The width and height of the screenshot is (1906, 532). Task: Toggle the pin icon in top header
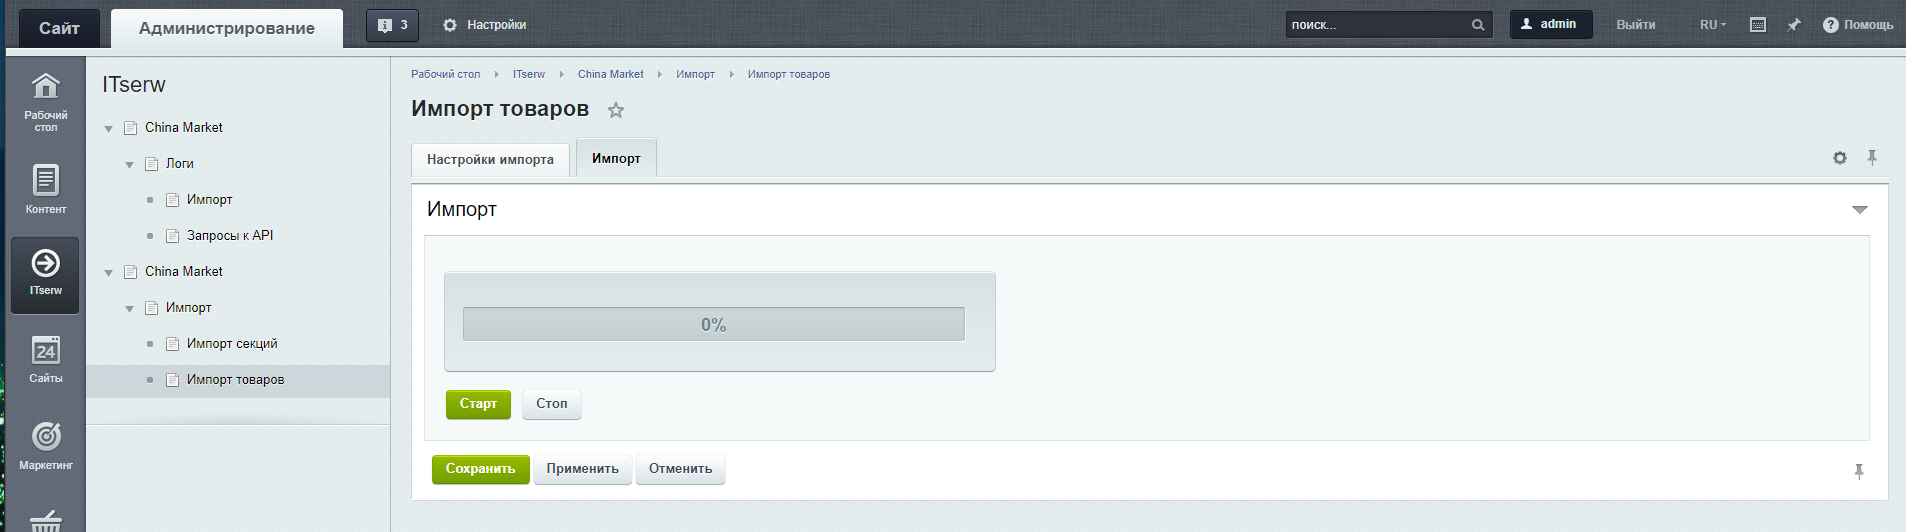(x=1793, y=25)
